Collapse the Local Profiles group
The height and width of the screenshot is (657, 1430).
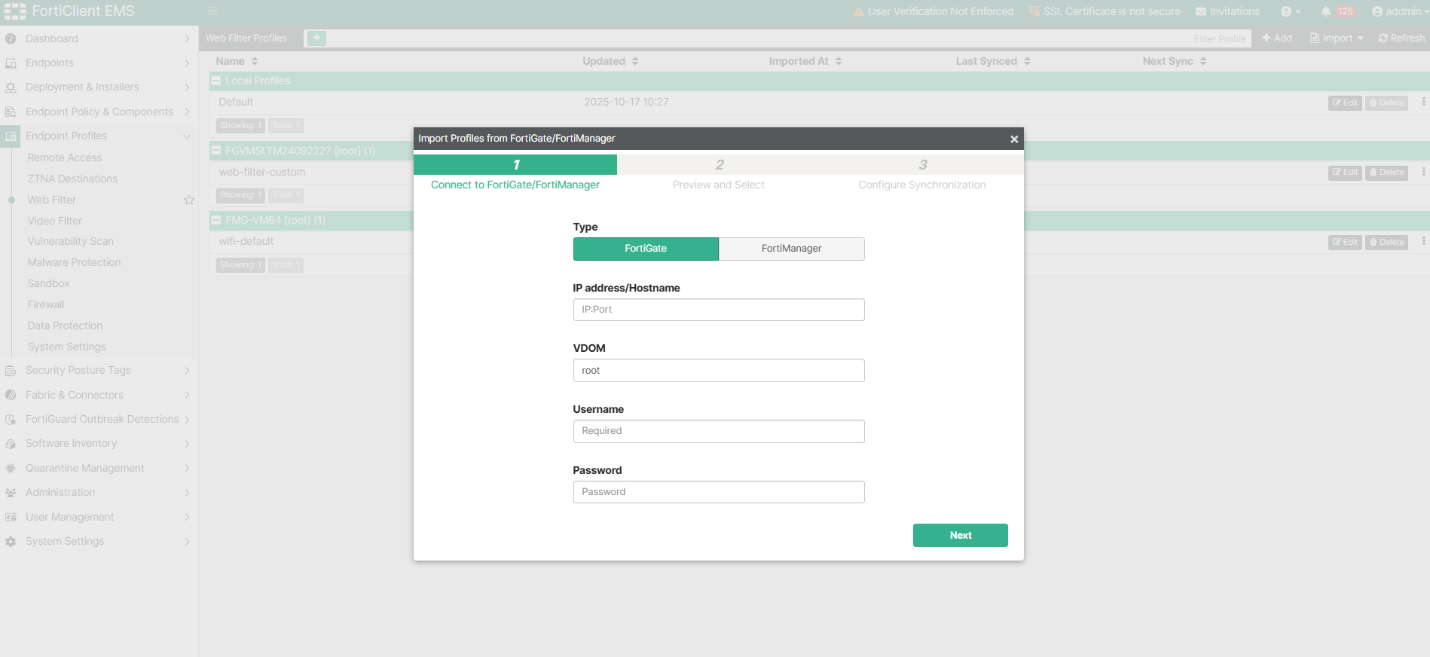point(216,81)
